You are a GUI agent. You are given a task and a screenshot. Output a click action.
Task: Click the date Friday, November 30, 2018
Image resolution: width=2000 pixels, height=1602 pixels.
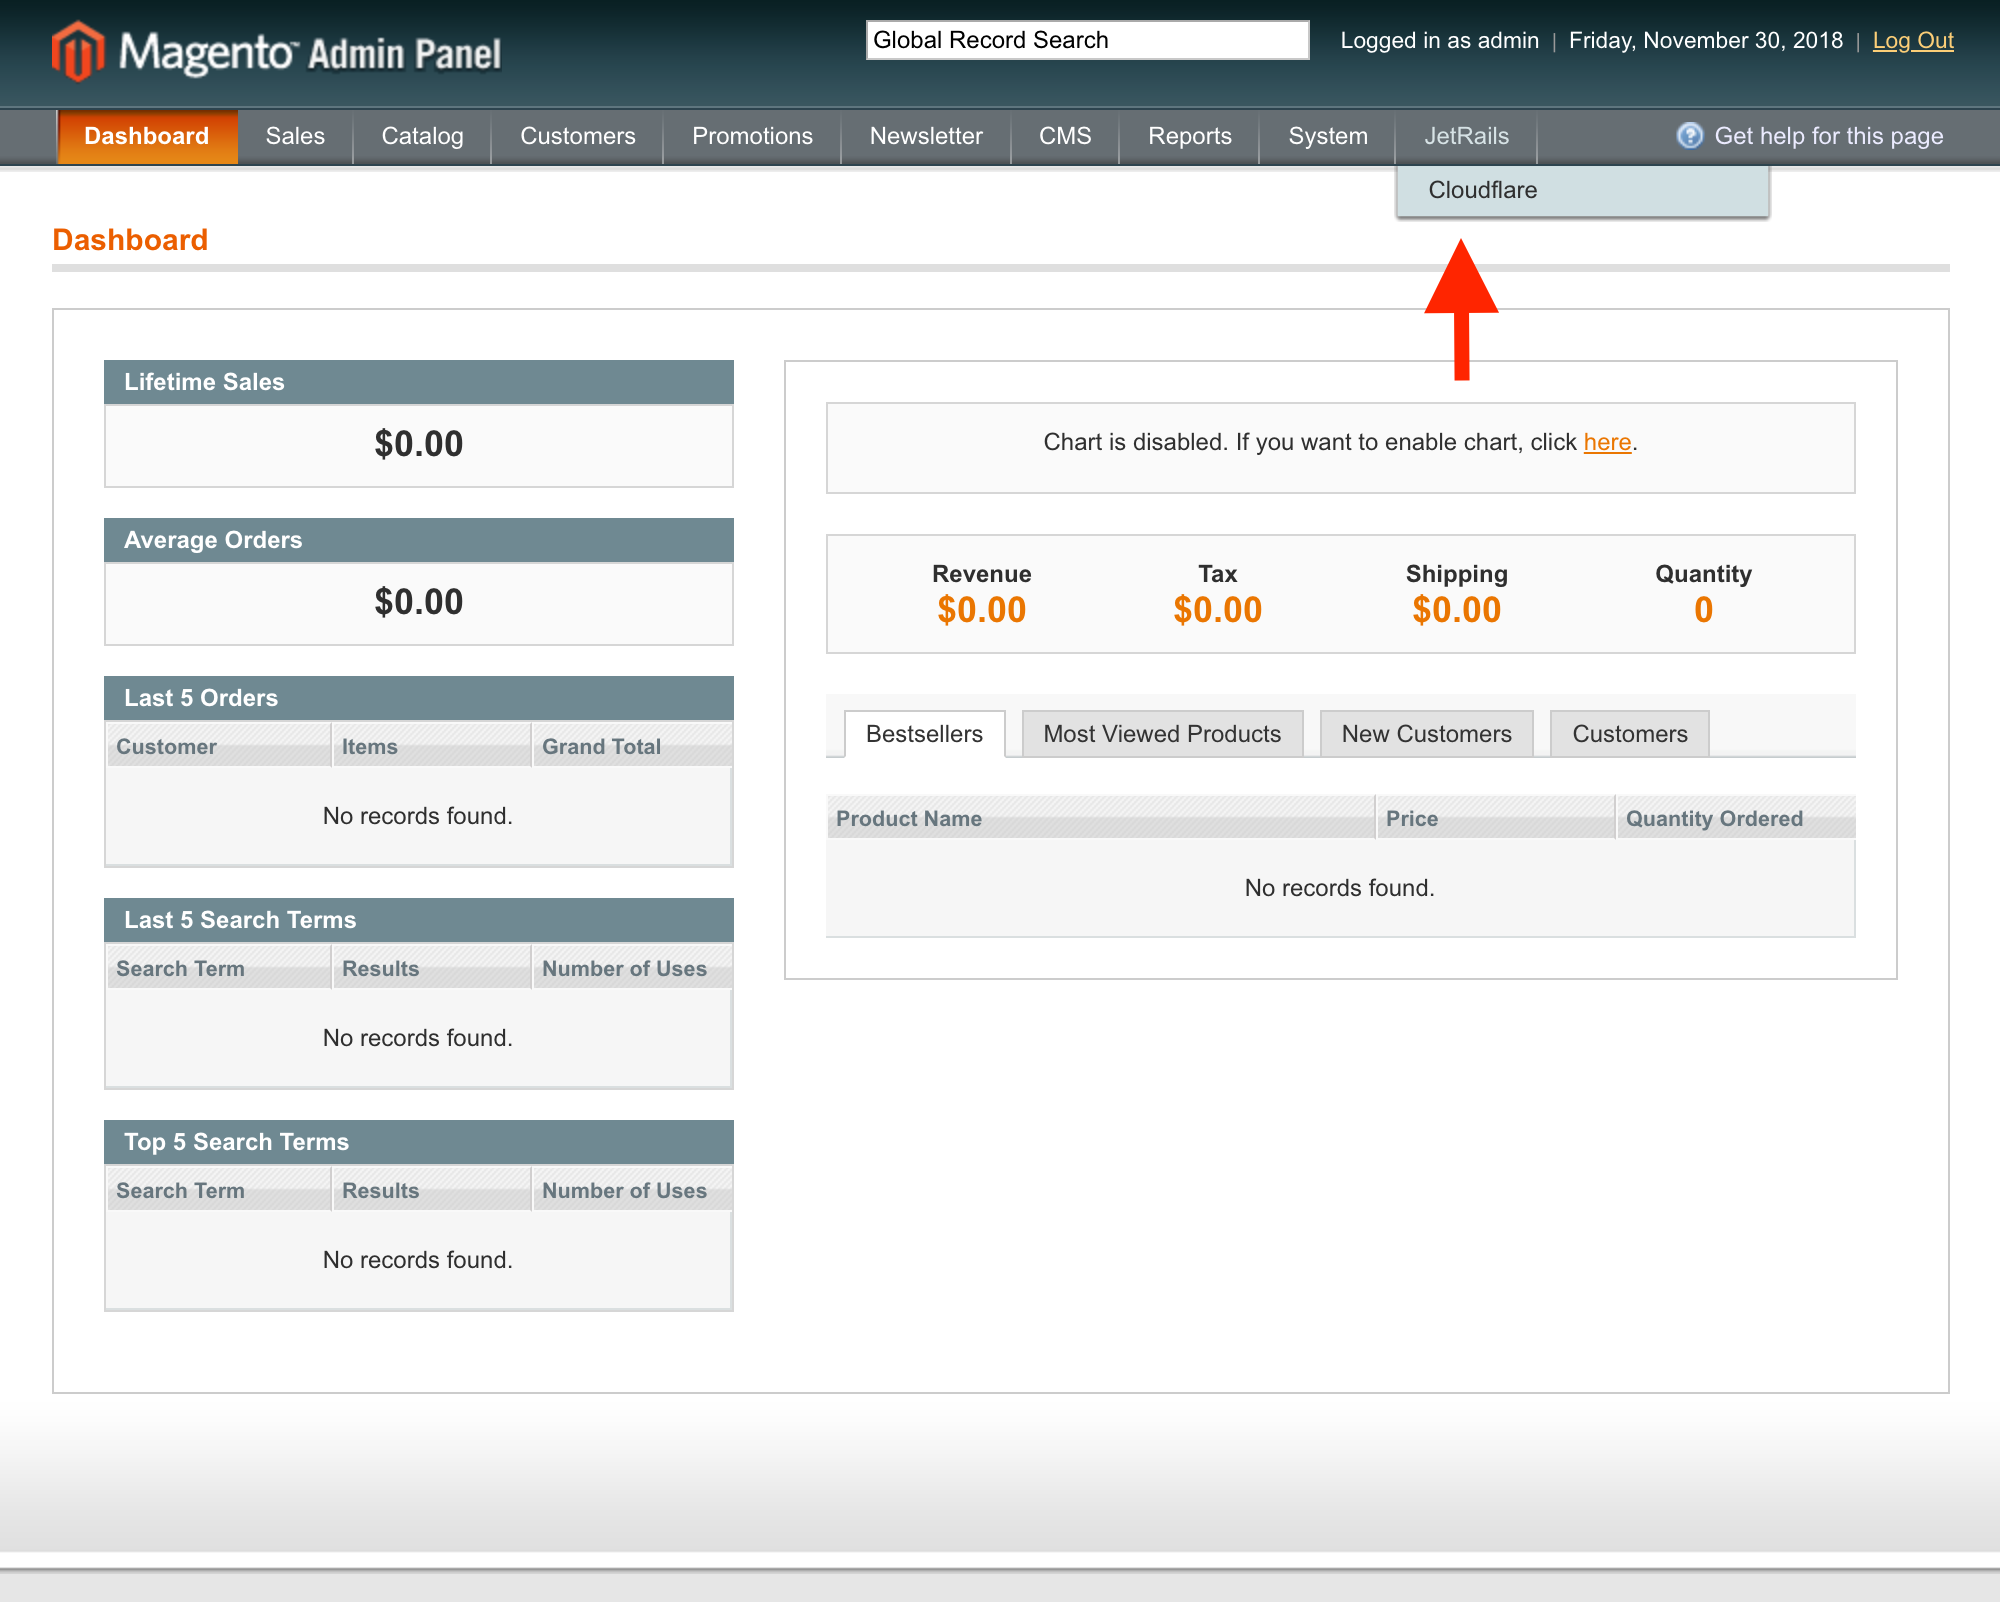[1705, 40]
